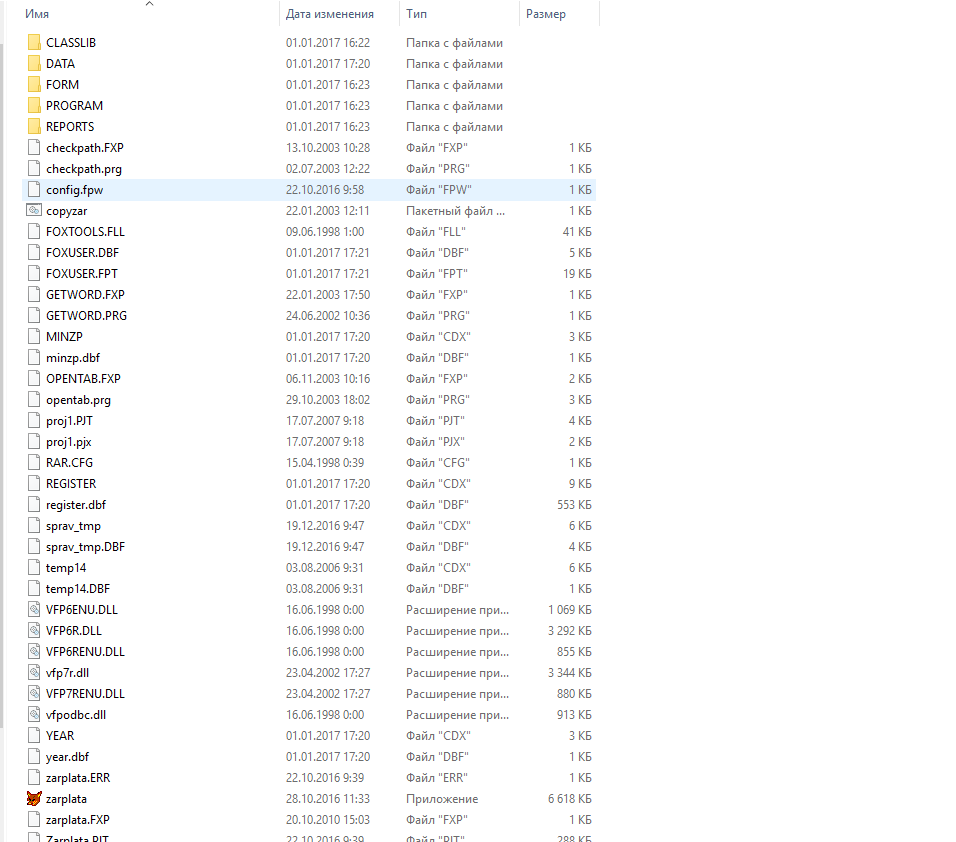
Task: Sort files by the Тип column header
Action: [416, 14]
